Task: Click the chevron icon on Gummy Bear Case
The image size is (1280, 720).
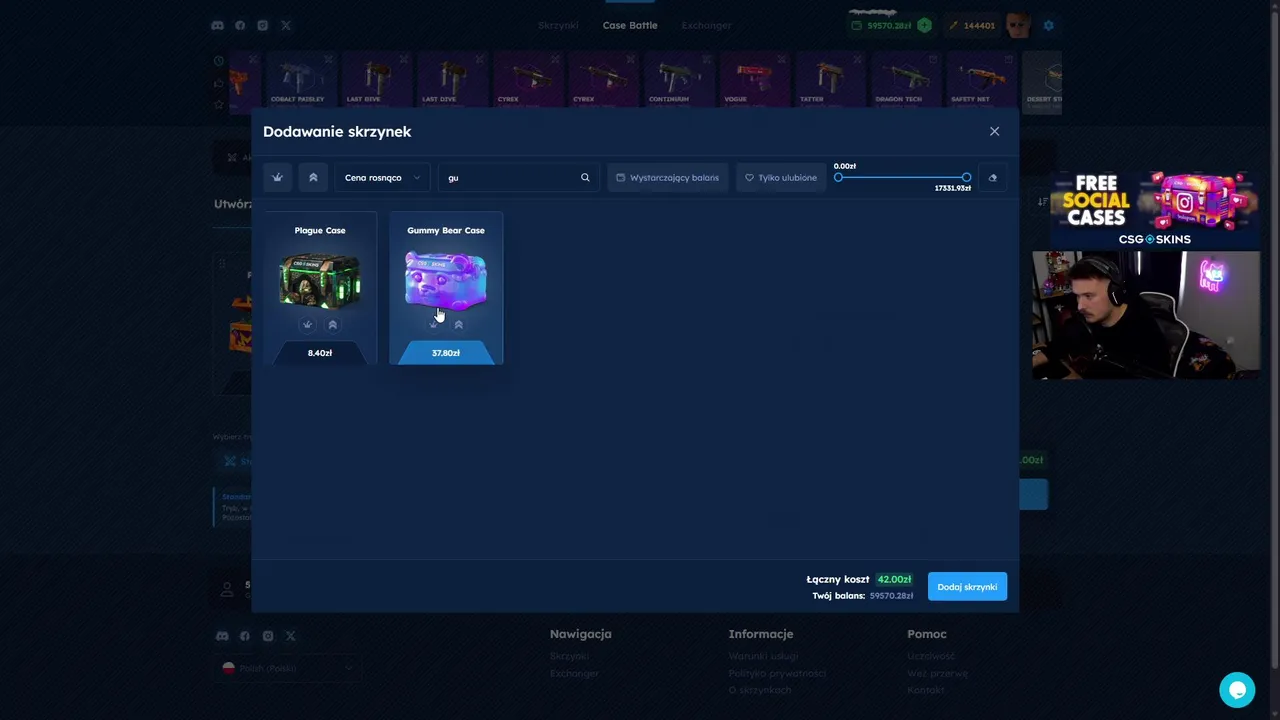Action: point(459,324)
